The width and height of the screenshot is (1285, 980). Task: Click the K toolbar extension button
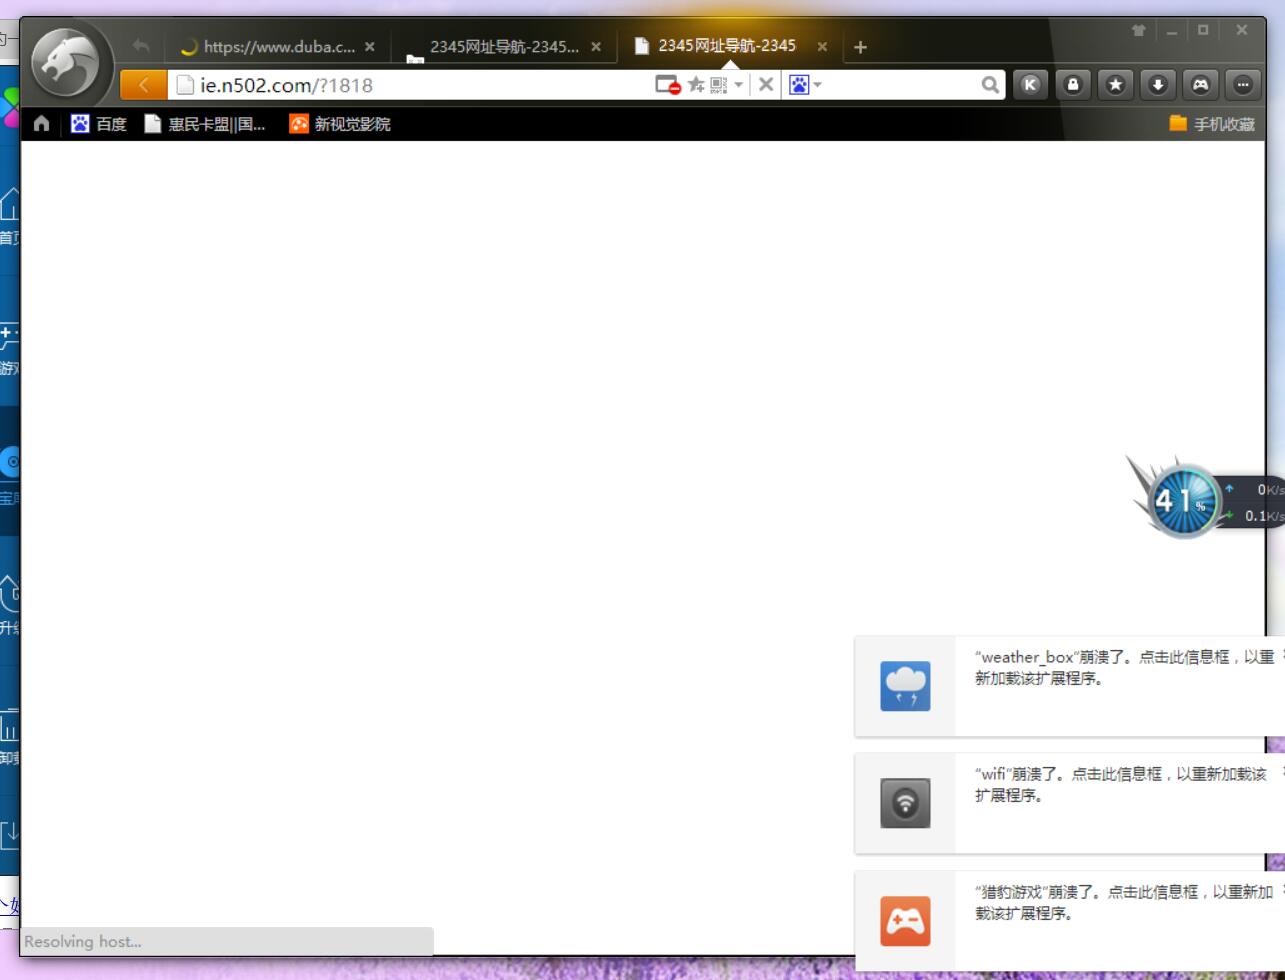tap(1030, 85)
